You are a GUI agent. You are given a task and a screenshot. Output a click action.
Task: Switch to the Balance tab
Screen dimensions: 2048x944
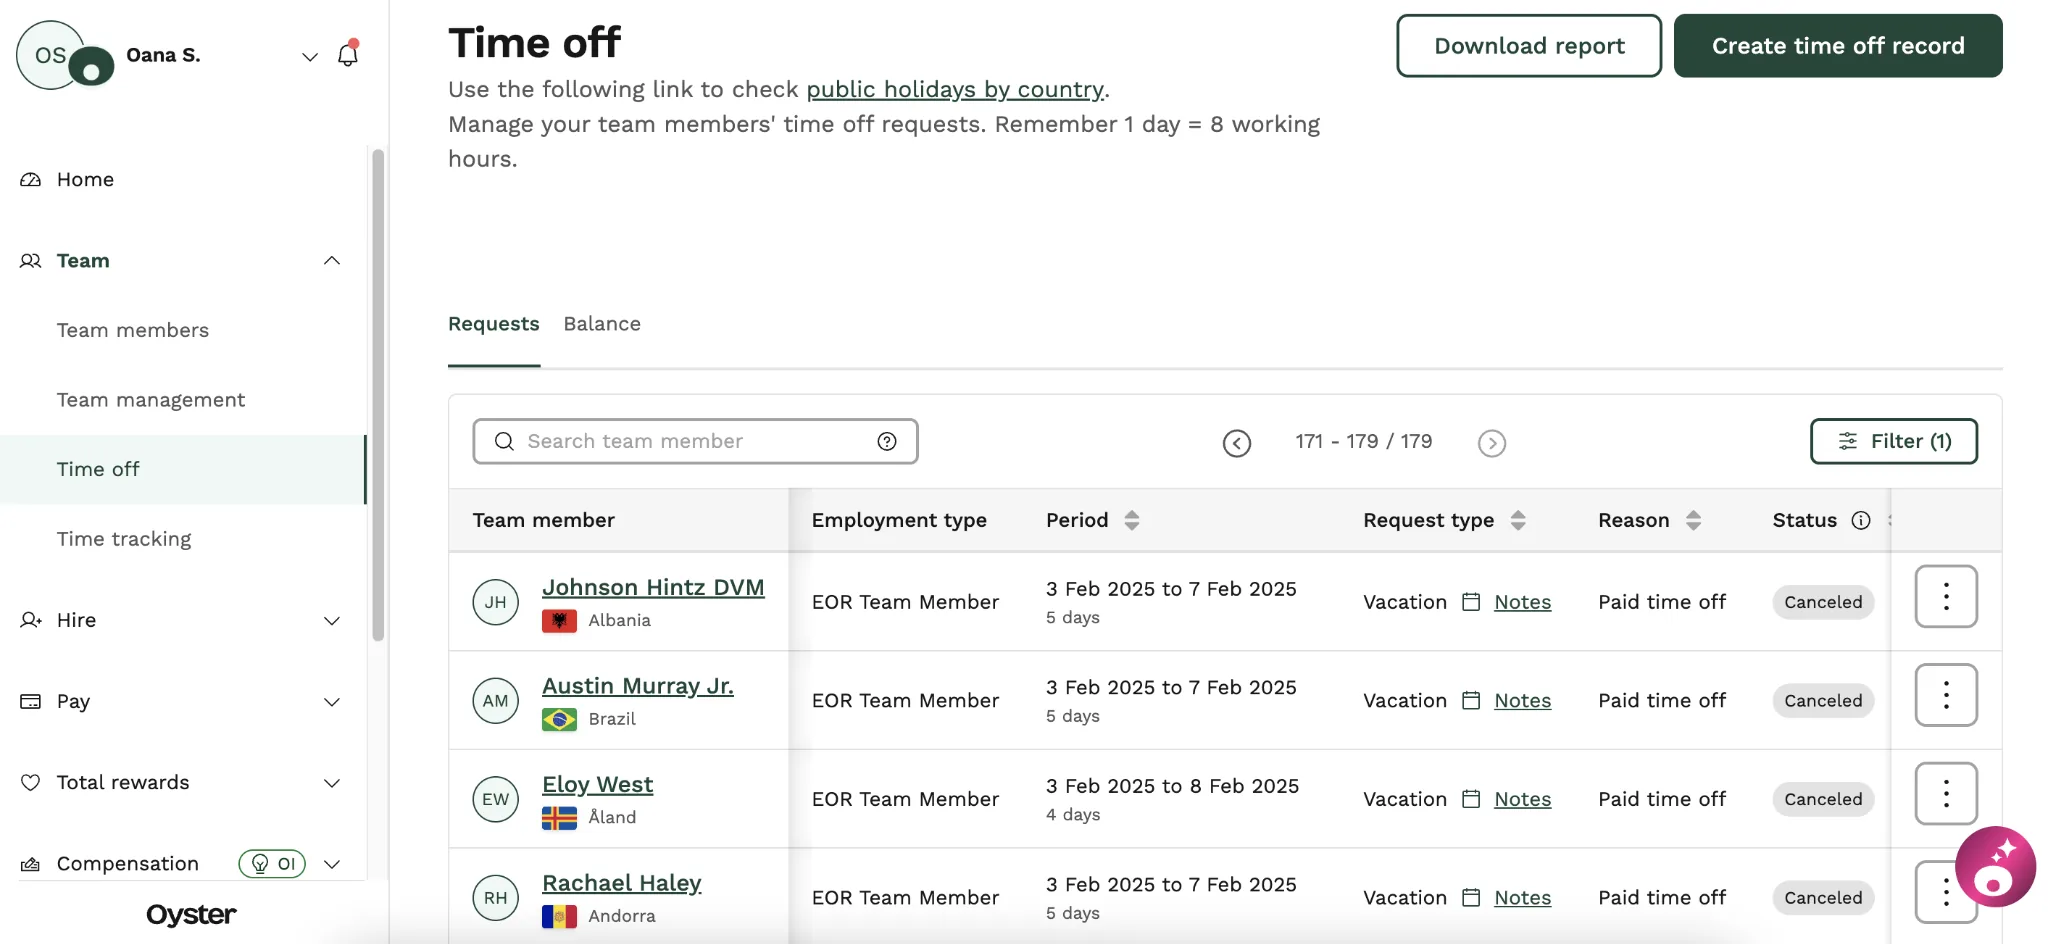(x=602, y=324)
